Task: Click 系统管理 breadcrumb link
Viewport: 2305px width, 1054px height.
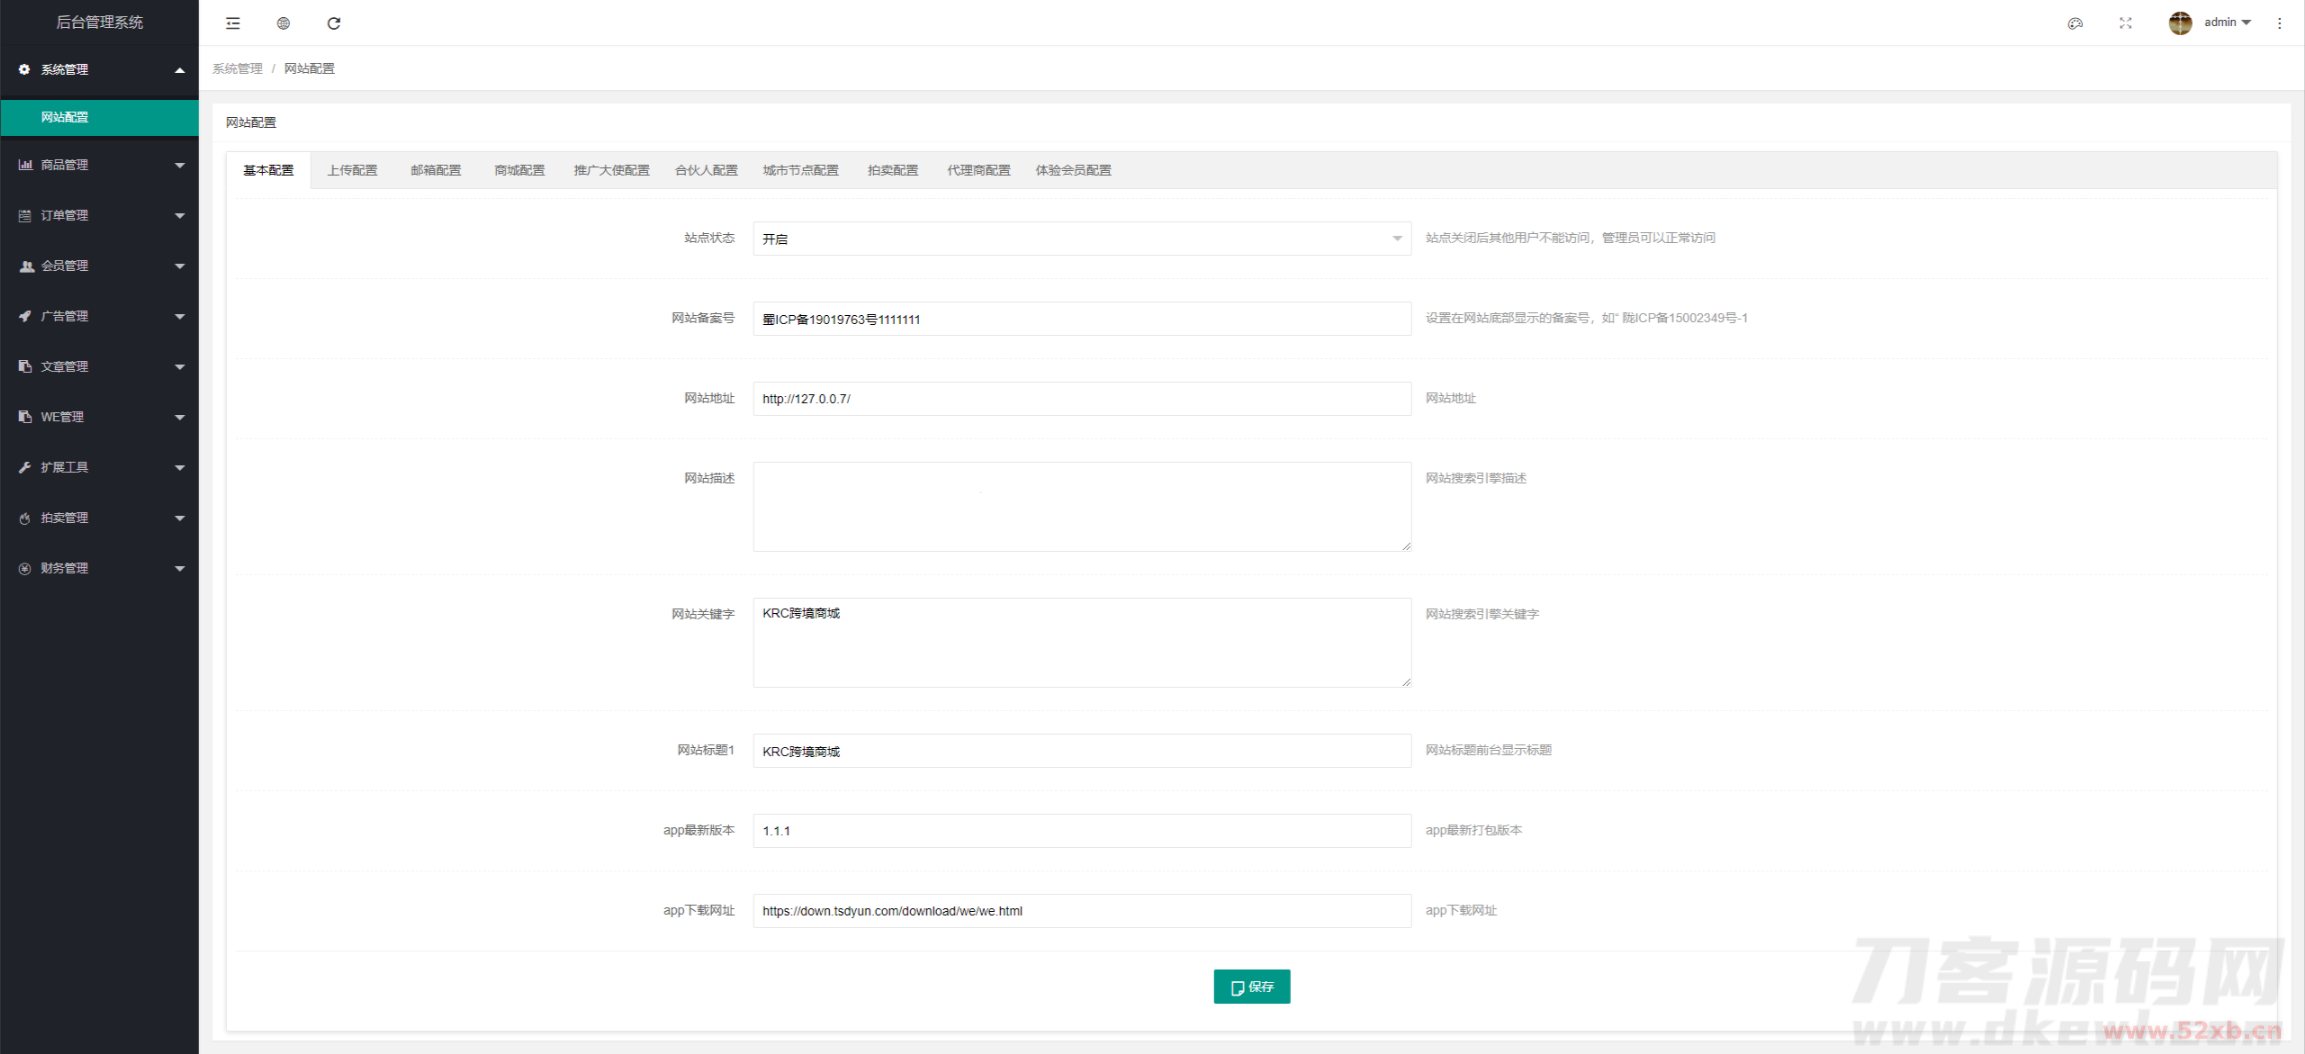Action: (x=237, y=69)
